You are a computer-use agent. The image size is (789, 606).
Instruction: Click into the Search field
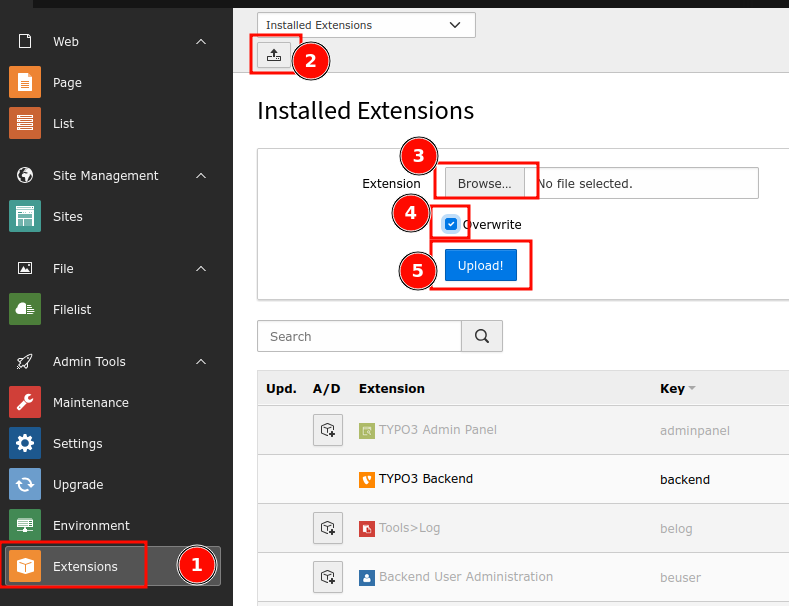(x=359, y=336)
